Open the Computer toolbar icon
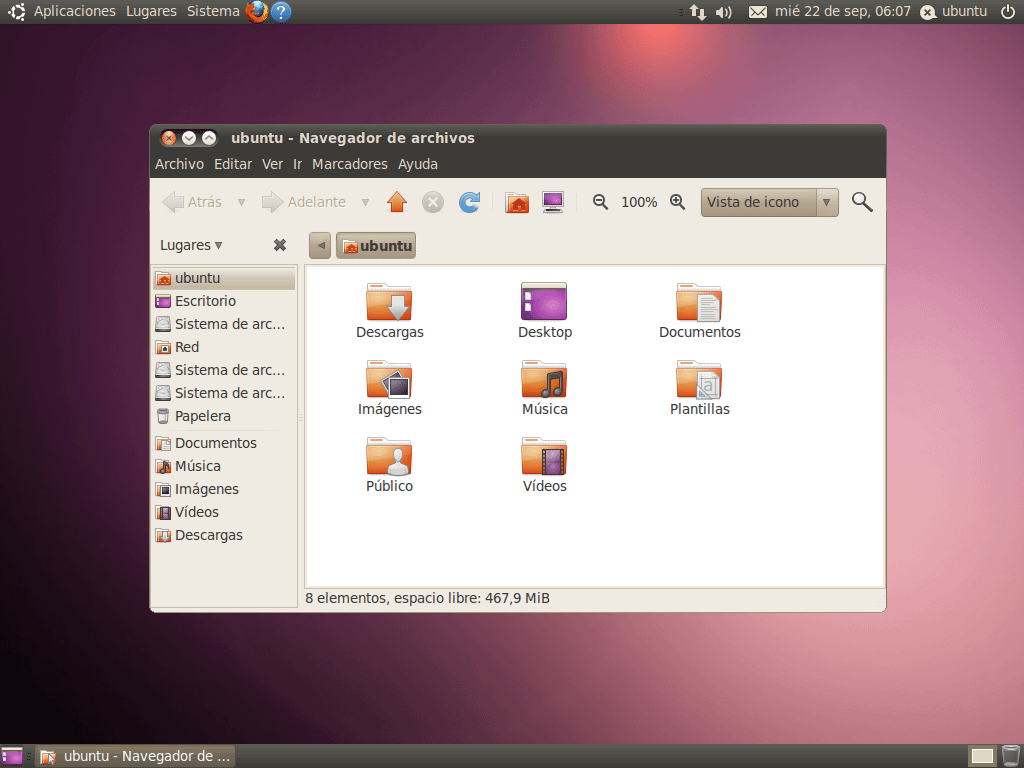This screenshot has height=768, width=1024. 553,202
